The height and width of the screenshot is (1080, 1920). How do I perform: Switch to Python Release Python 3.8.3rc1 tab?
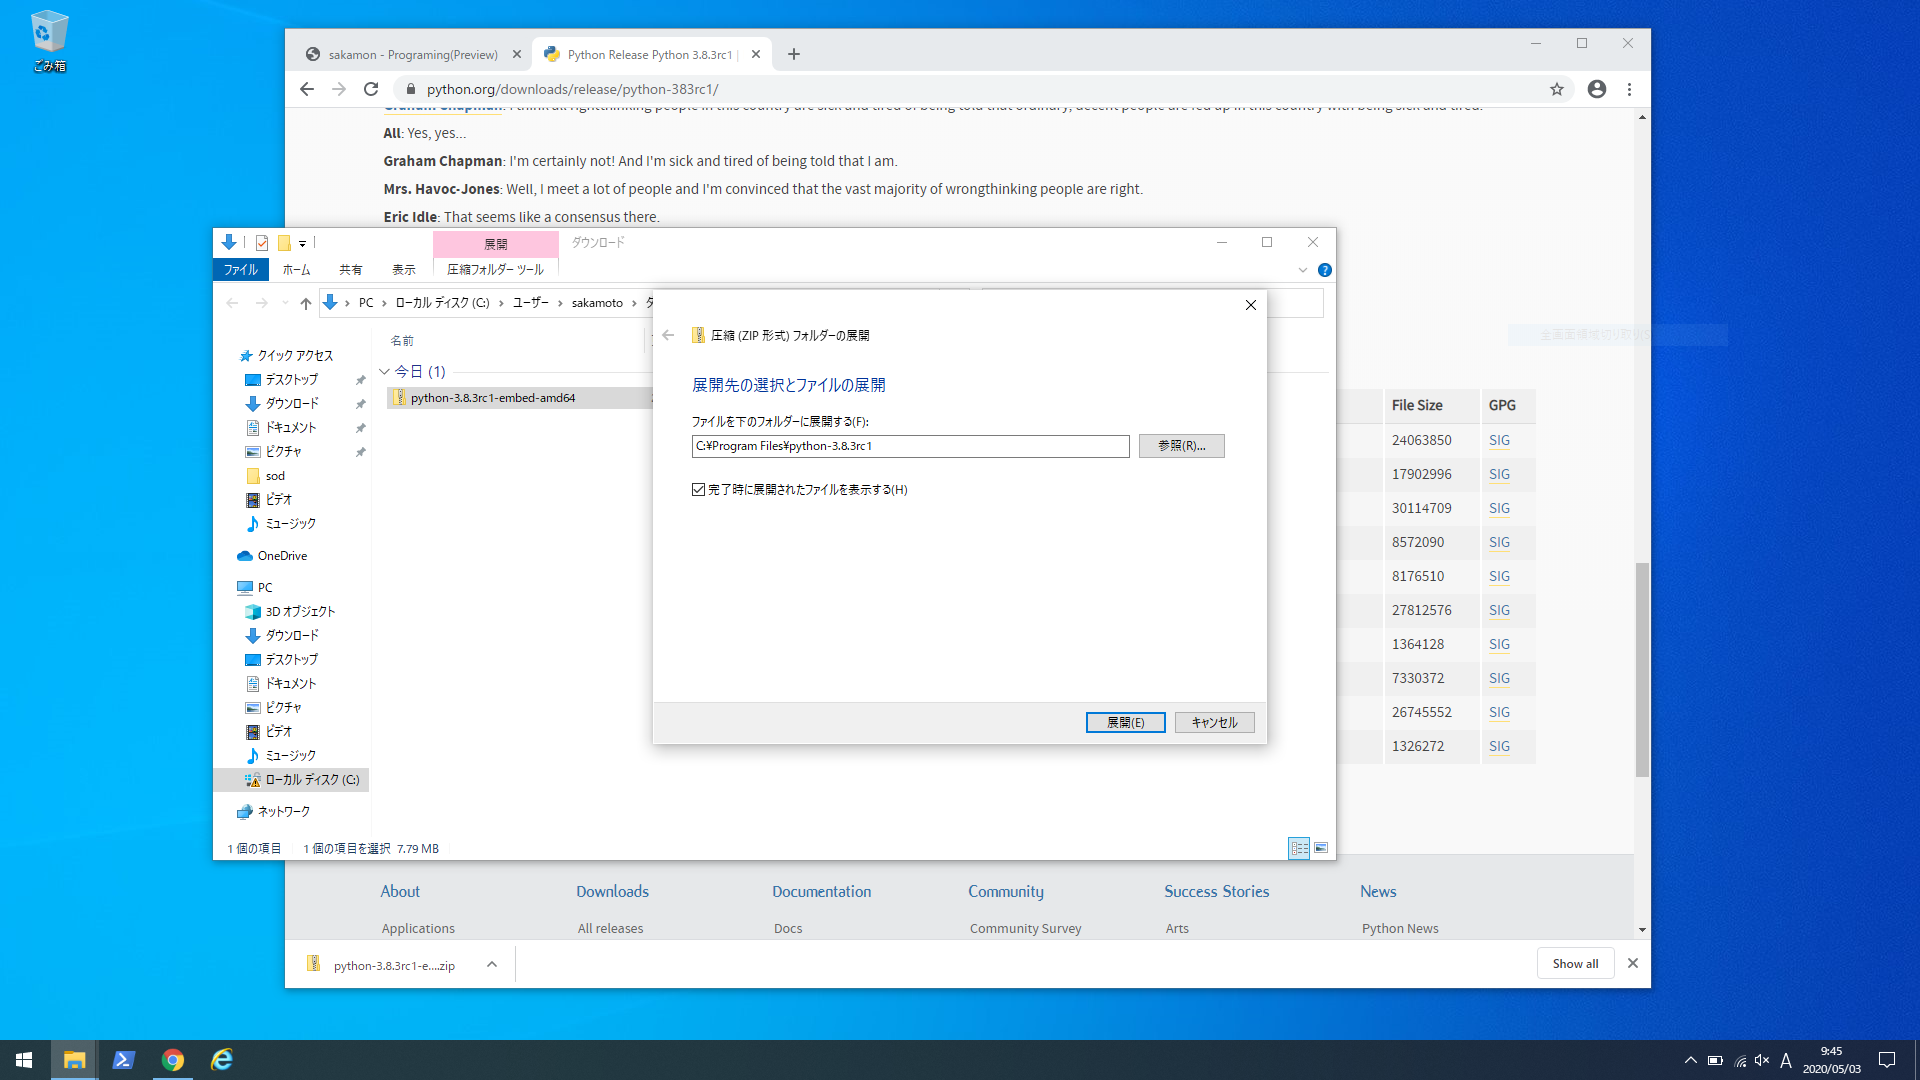coord(650,54)
